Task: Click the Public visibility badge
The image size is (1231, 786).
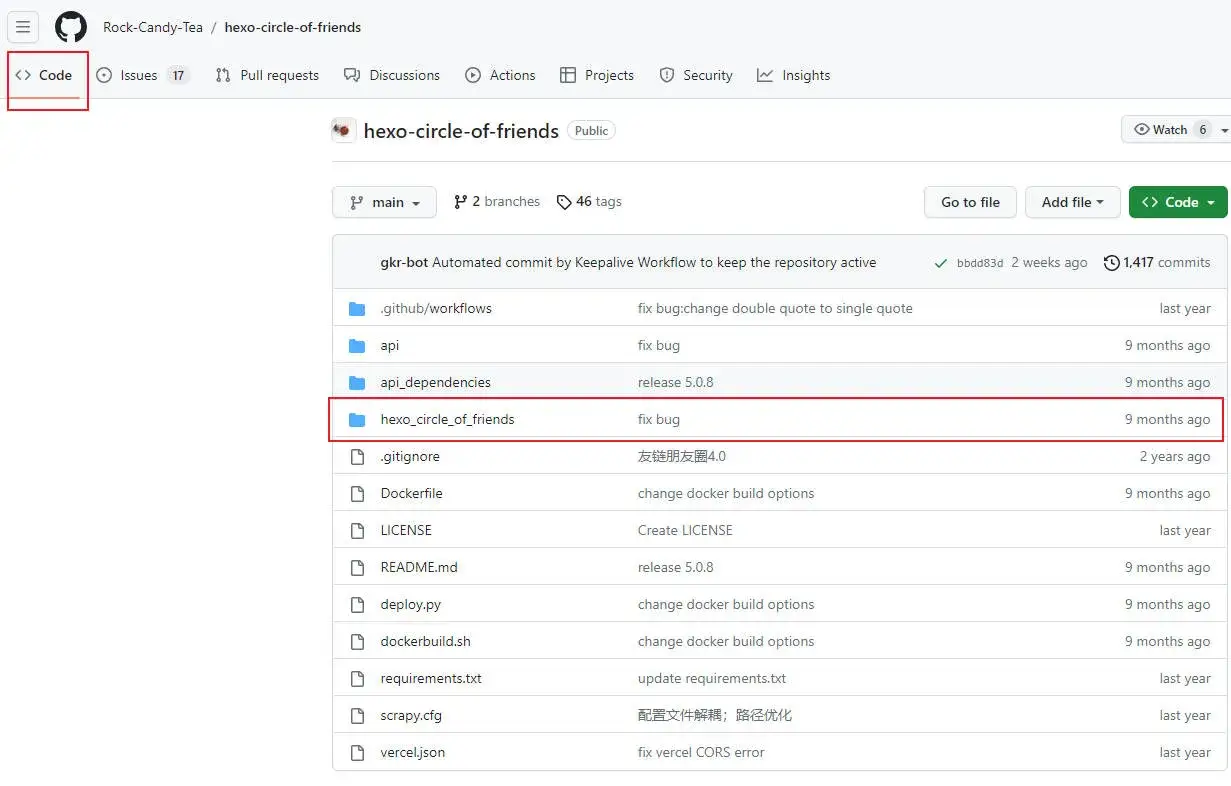Action: 591,131
